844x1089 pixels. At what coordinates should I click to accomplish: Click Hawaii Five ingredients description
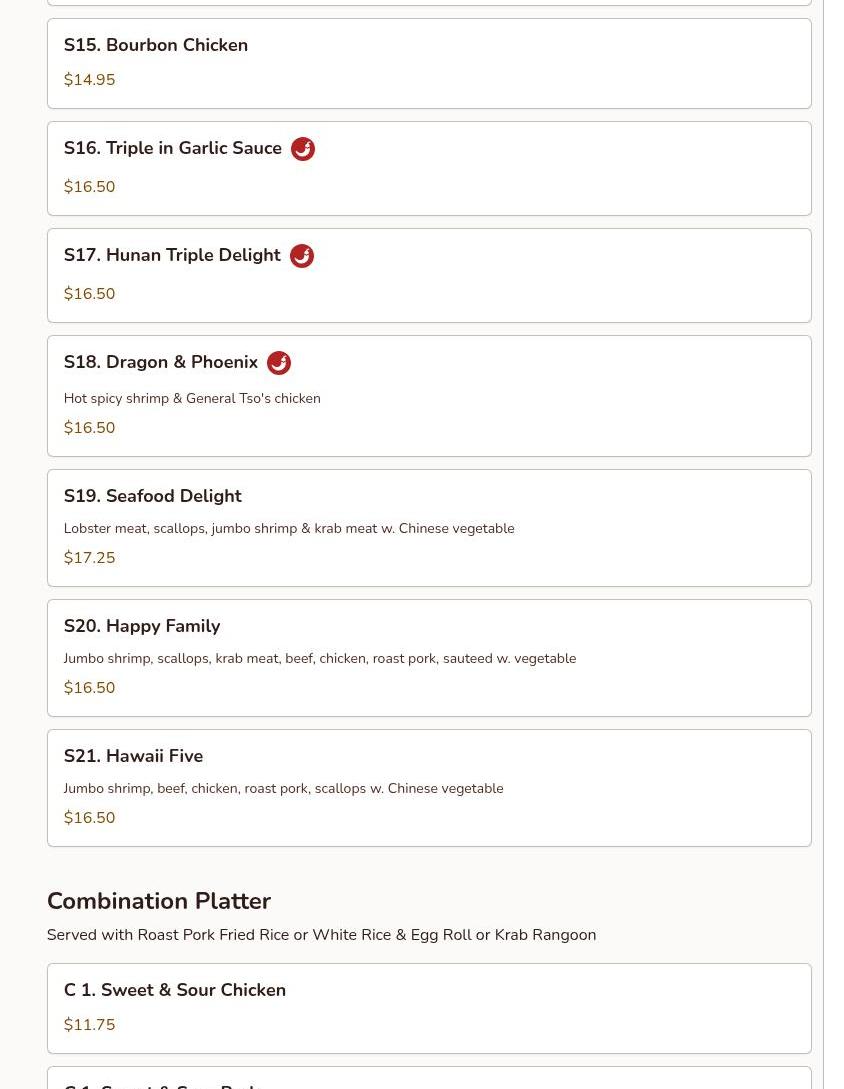283,788
